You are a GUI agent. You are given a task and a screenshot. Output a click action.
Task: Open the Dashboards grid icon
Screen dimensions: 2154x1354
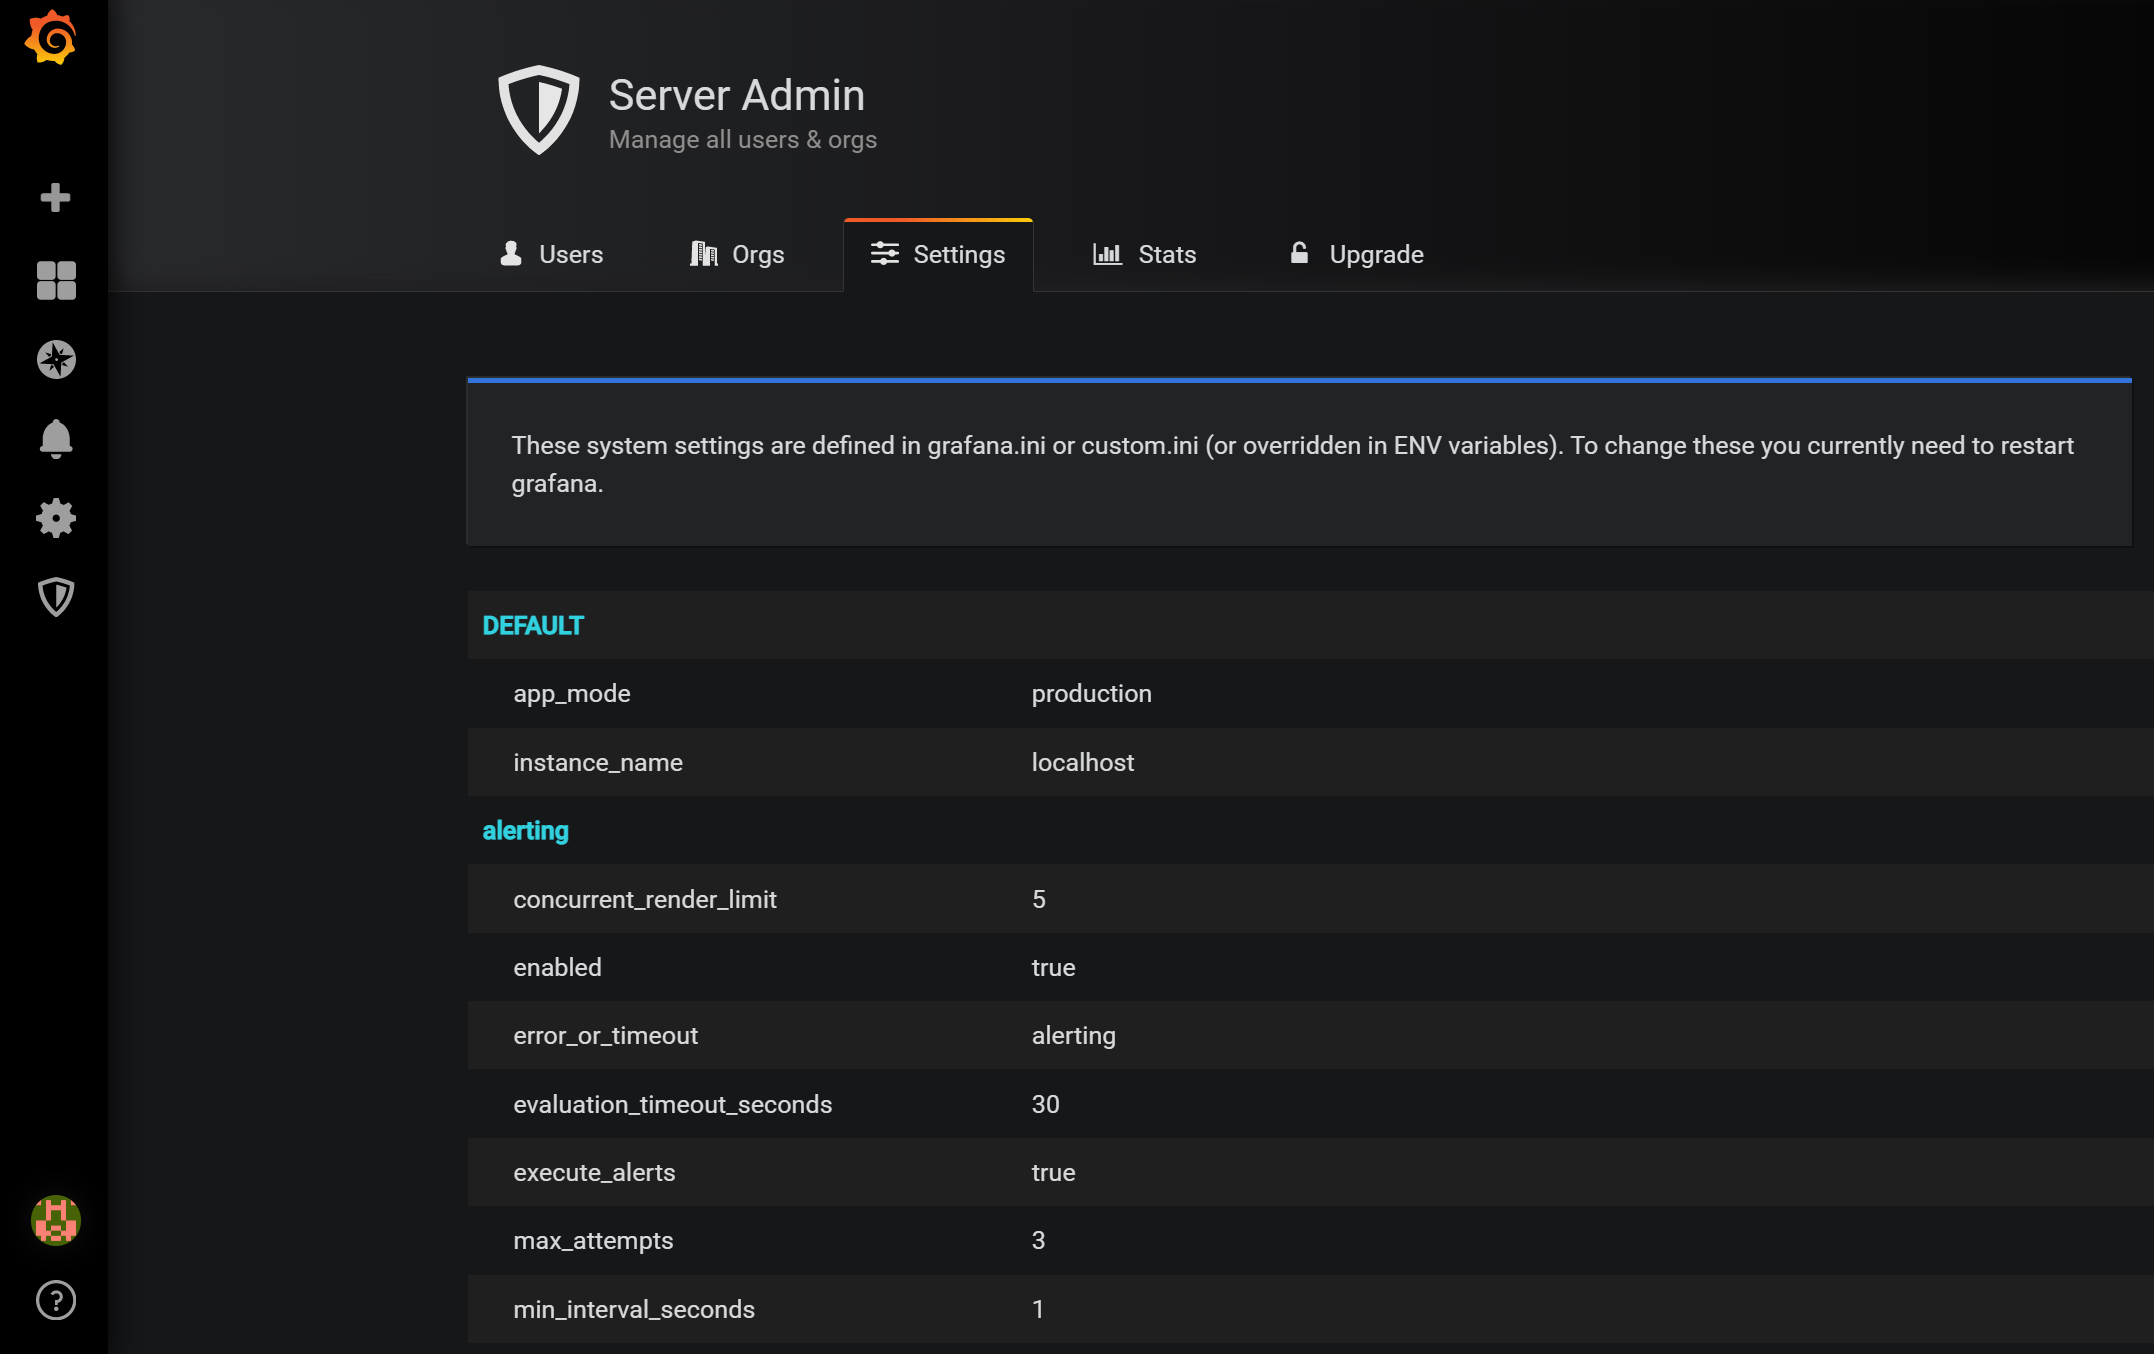(56, 280)
